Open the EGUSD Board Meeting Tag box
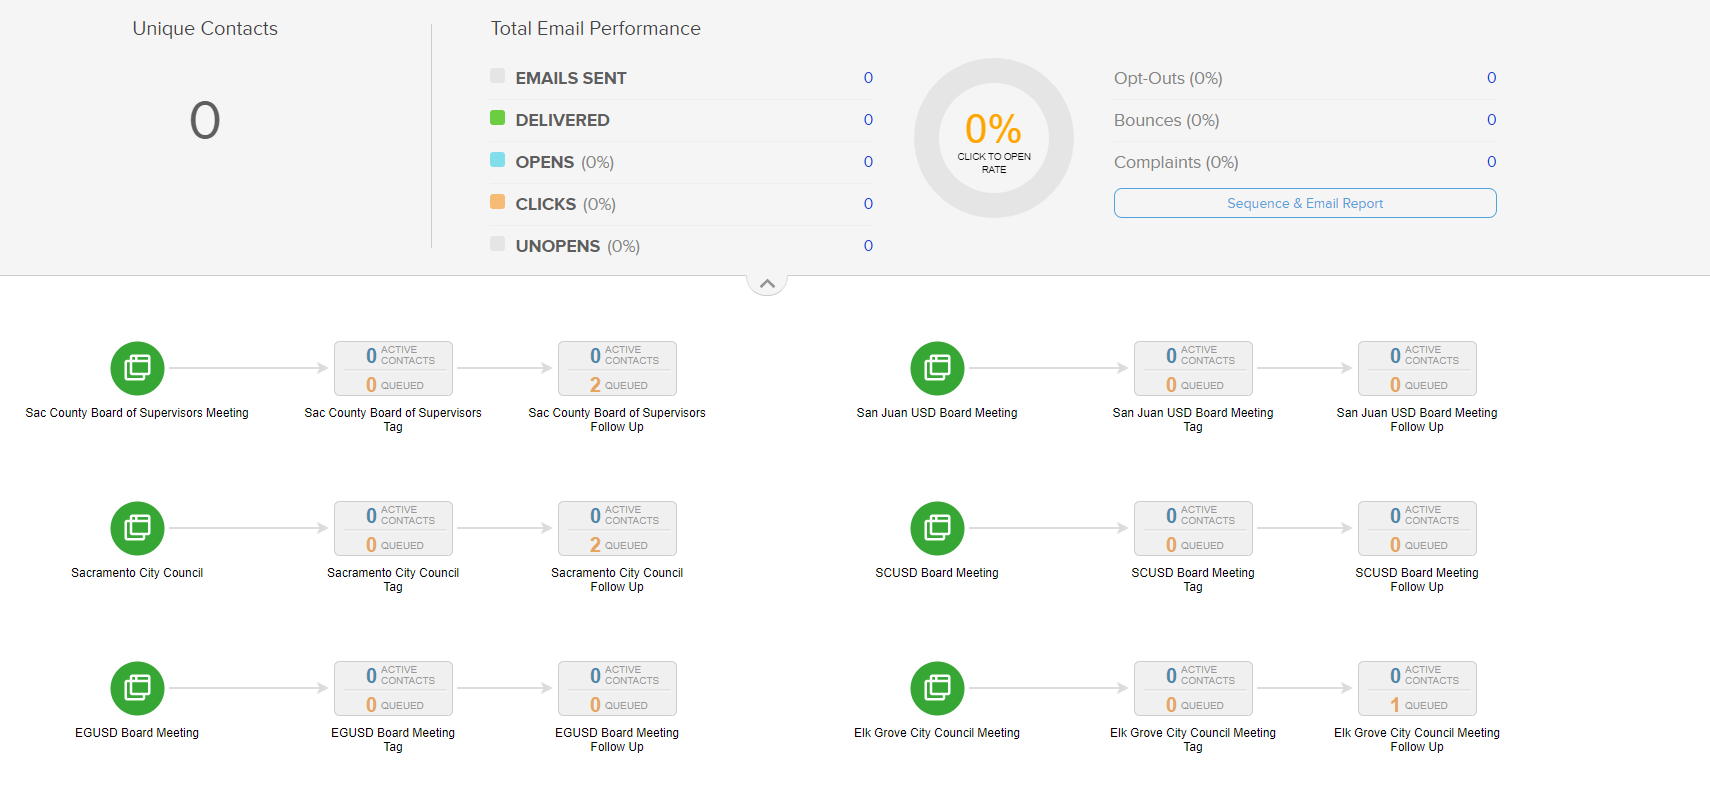Screen dimensions: 1710x803 point(393,689)
